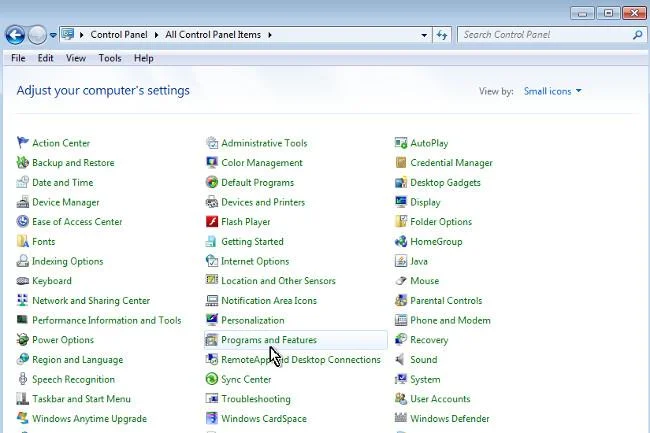Click the Devices and Printers icon
650x433 pixels.
(212, 202)
